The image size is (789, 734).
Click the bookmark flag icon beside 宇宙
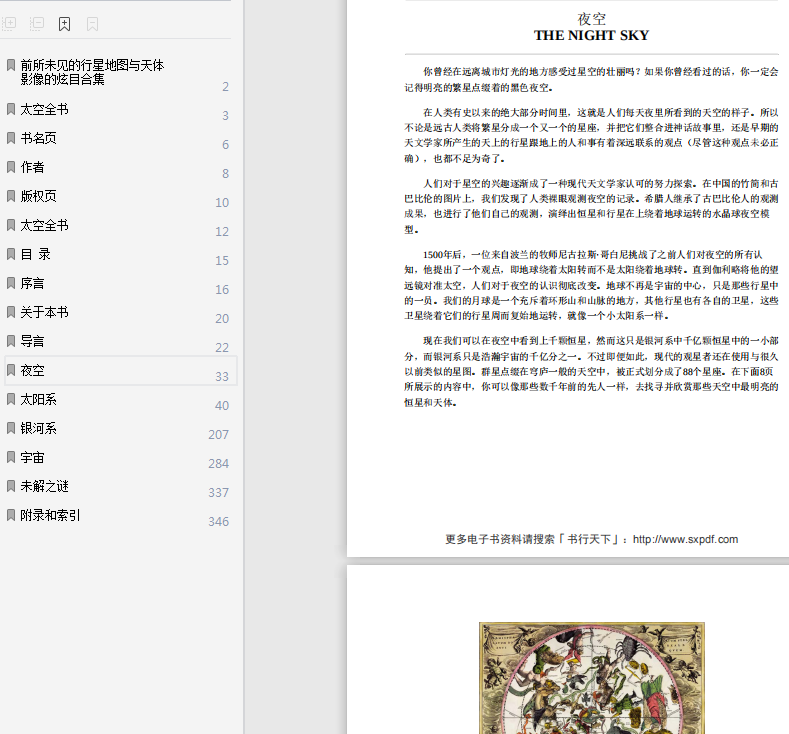click(11, 457)
